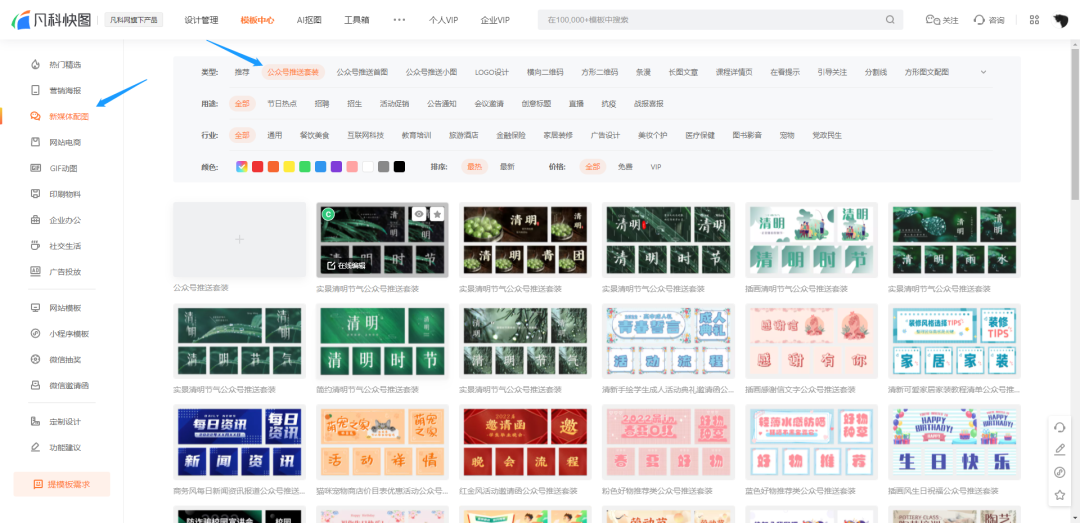The width and height of the screenshot is (1080, 523).
Task: Pick the multicolor all-colors swatch
Action: click(x=242, y=167)
